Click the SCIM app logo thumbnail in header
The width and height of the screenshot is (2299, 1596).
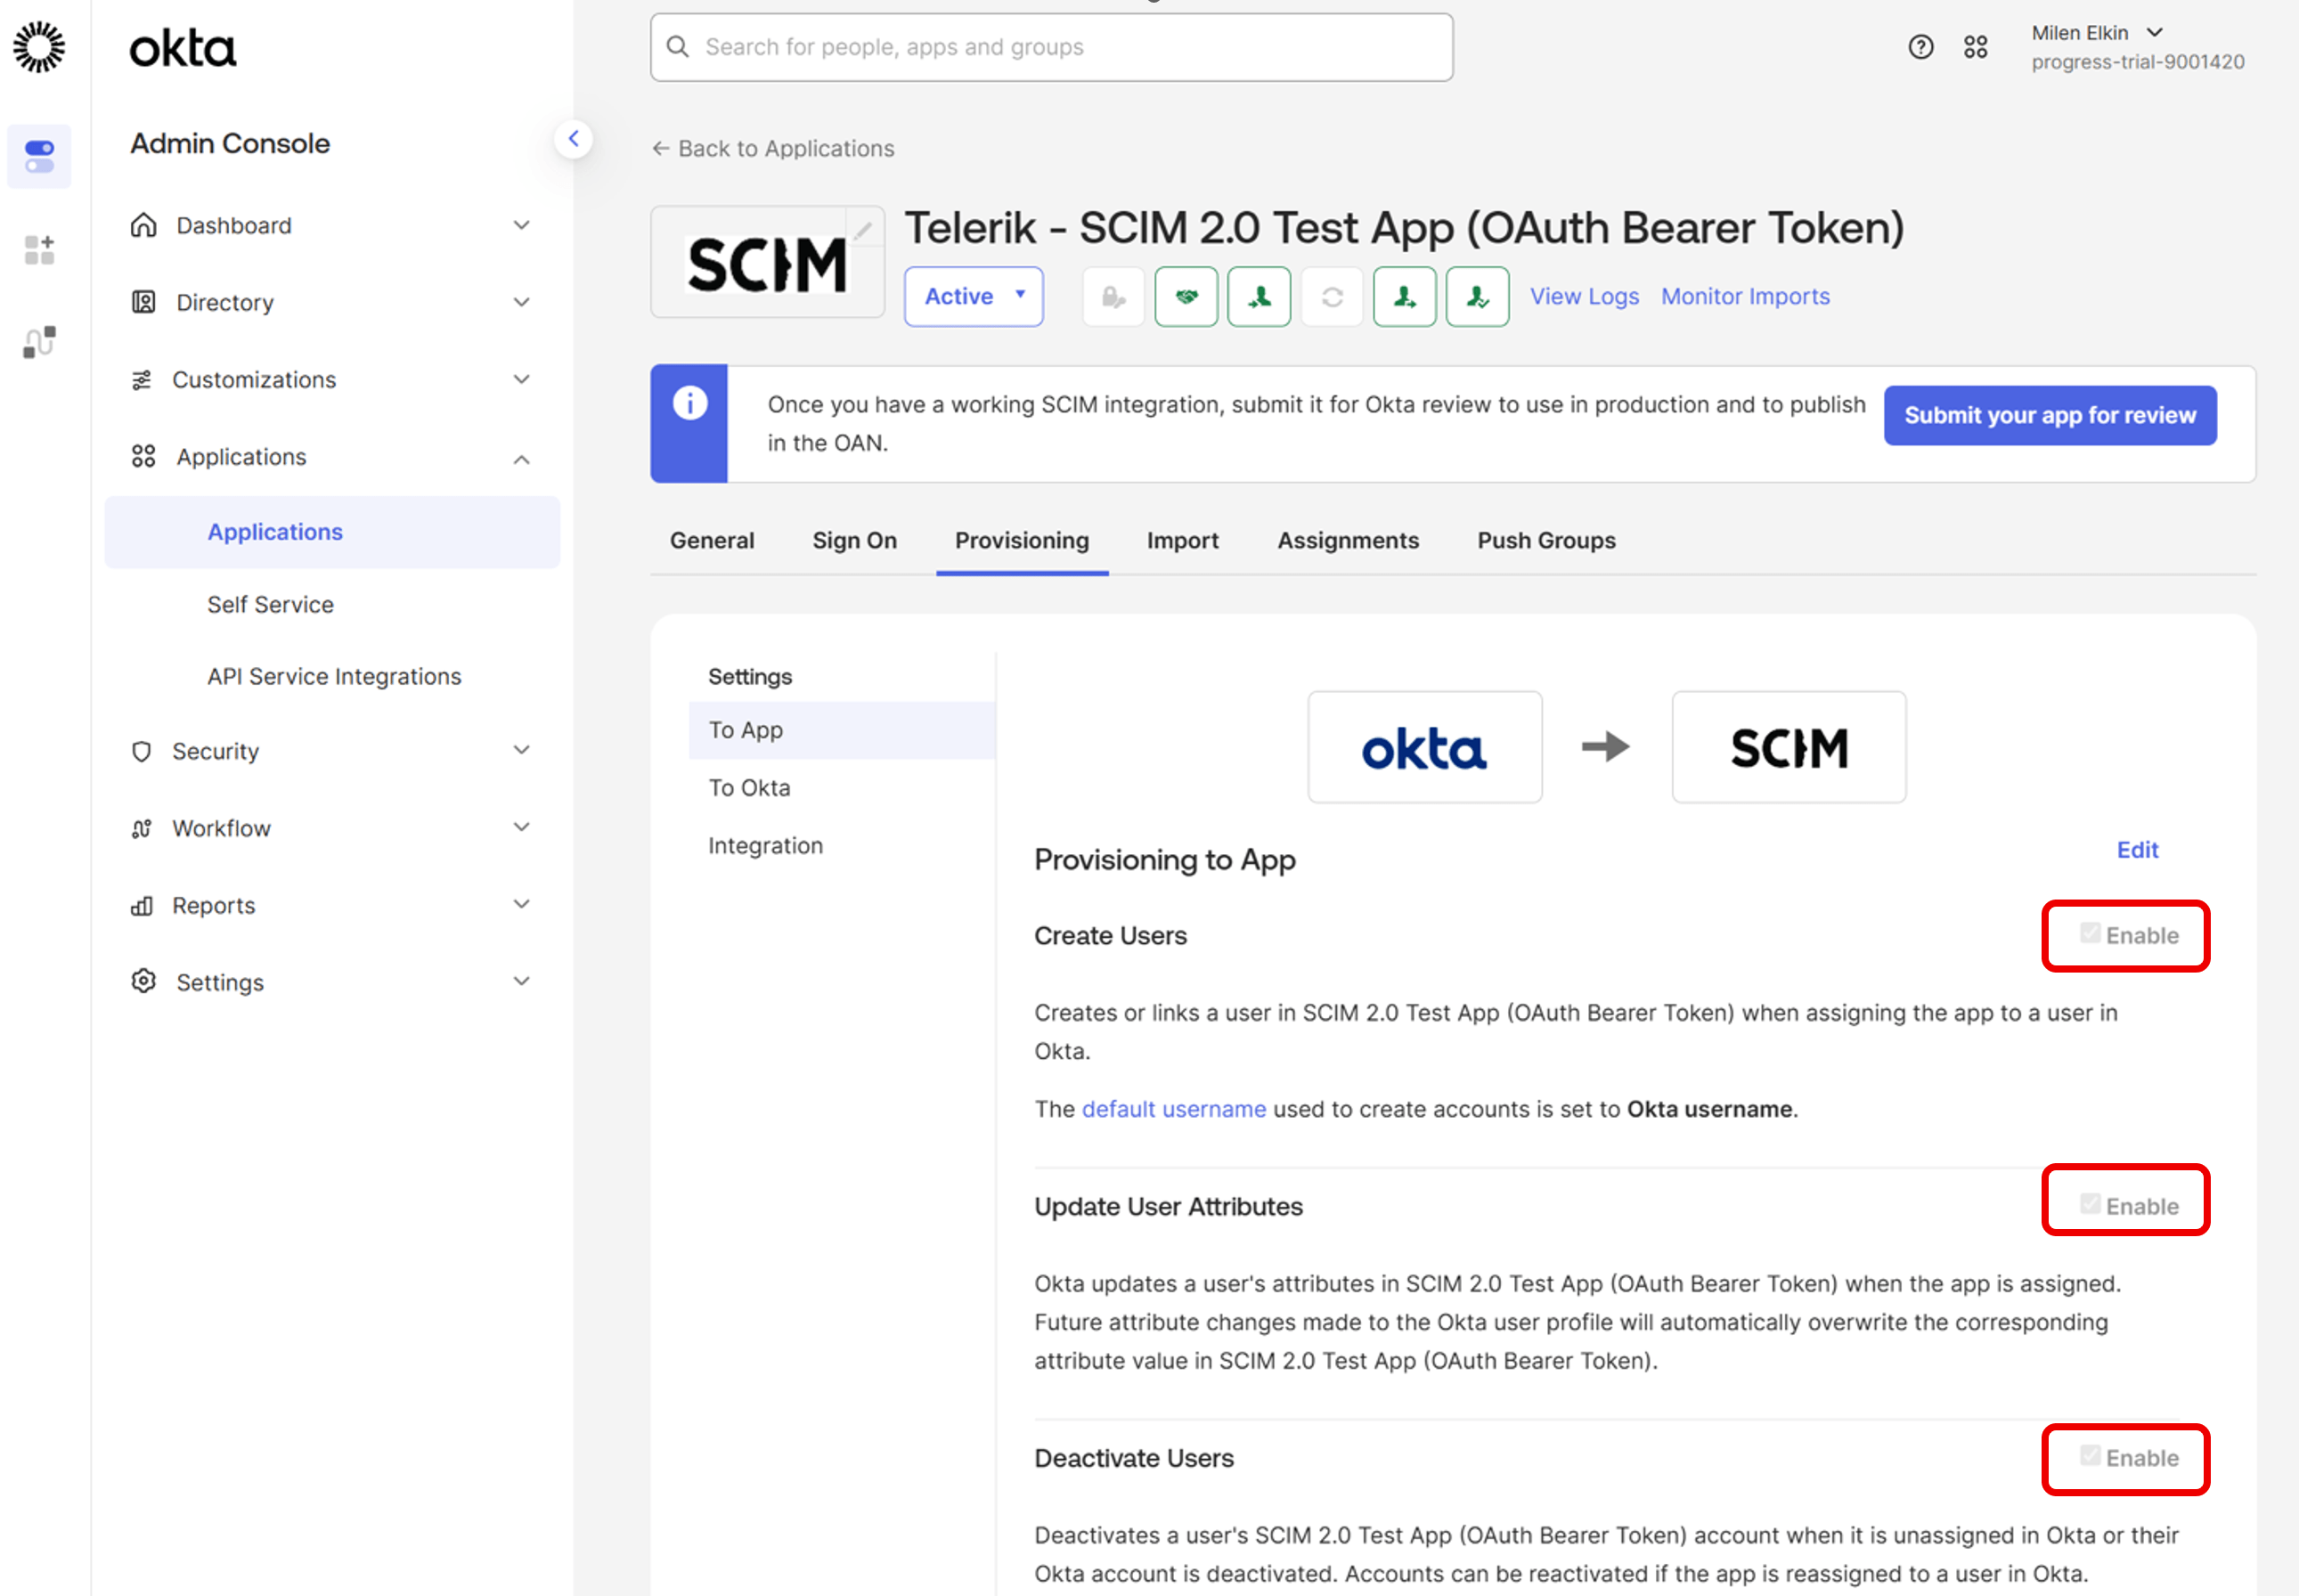click(x=767, y=263)
